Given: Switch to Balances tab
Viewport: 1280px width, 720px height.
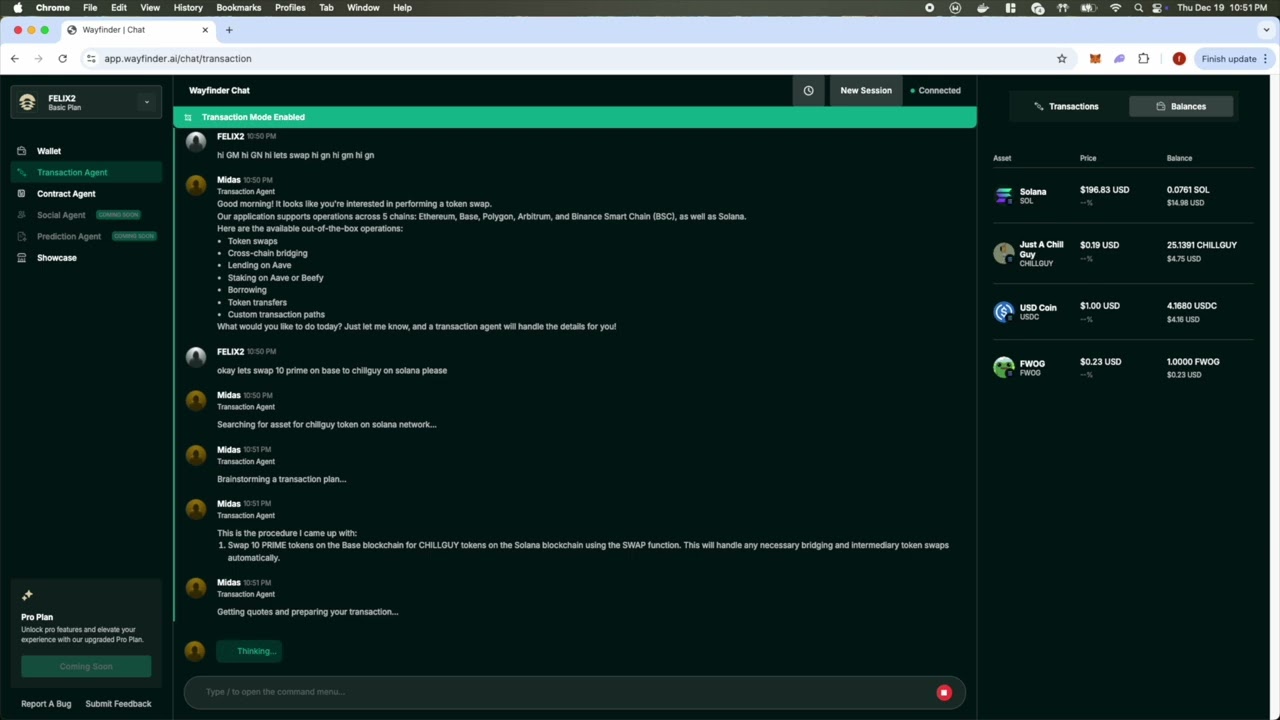Looking at the screenshot, I should coord(1181,106).
